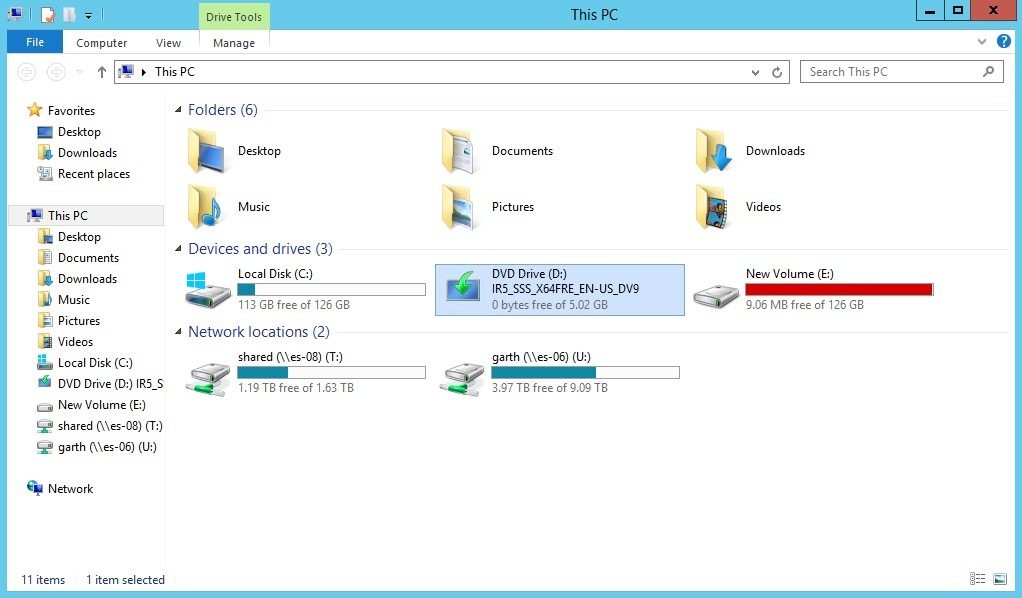
Task: Open the system menu icon in title bar
Action: click(x=15, y=14)
